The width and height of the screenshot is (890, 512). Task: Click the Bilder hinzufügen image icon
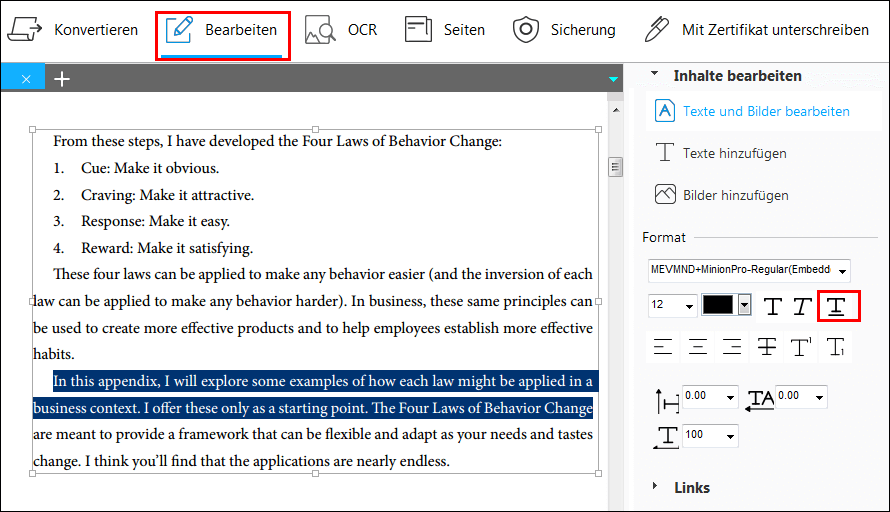pos(665,195)
